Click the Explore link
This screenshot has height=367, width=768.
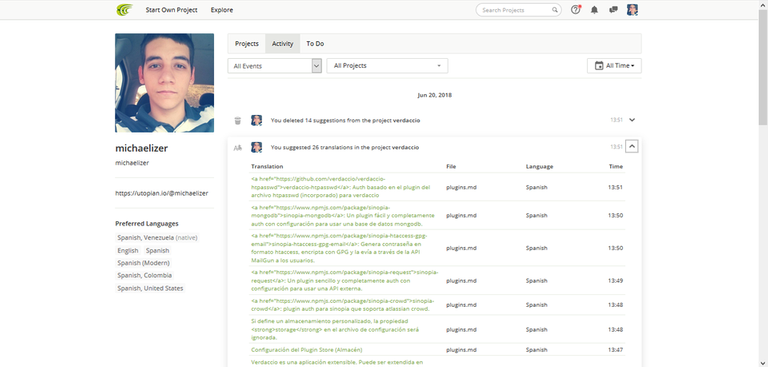pyautogui.click(x=222, y=10)
